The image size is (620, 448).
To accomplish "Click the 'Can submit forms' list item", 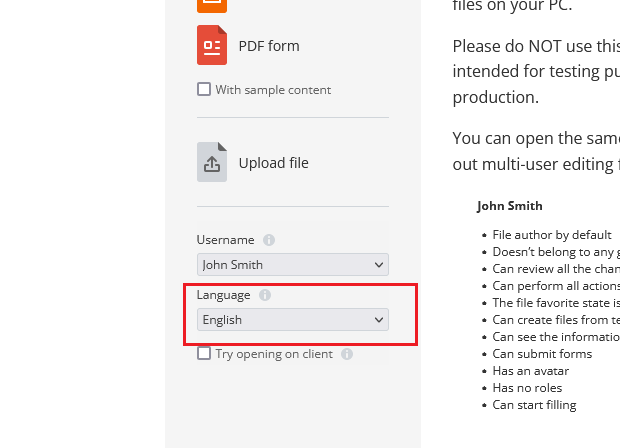I will tap(542, 354).
